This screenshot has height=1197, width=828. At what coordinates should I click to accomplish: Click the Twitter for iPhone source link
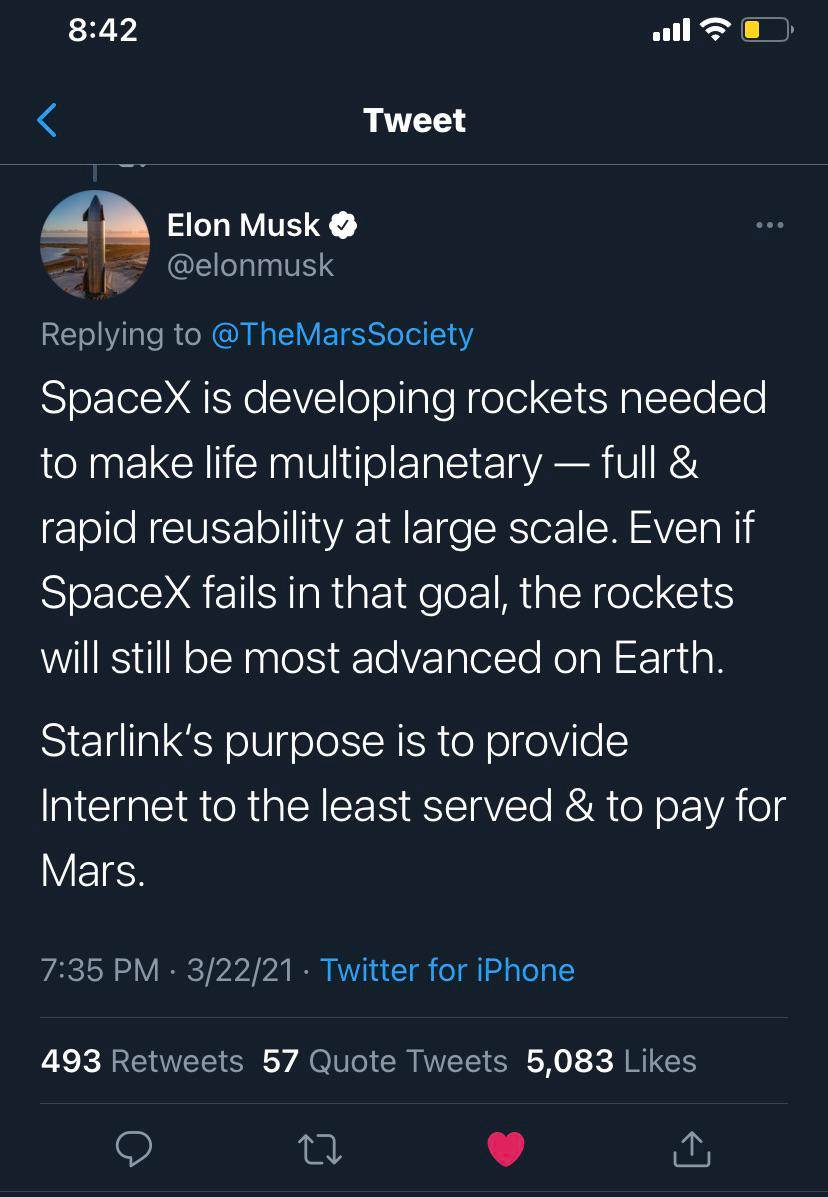pyautogui.click(x=447, y=970)
